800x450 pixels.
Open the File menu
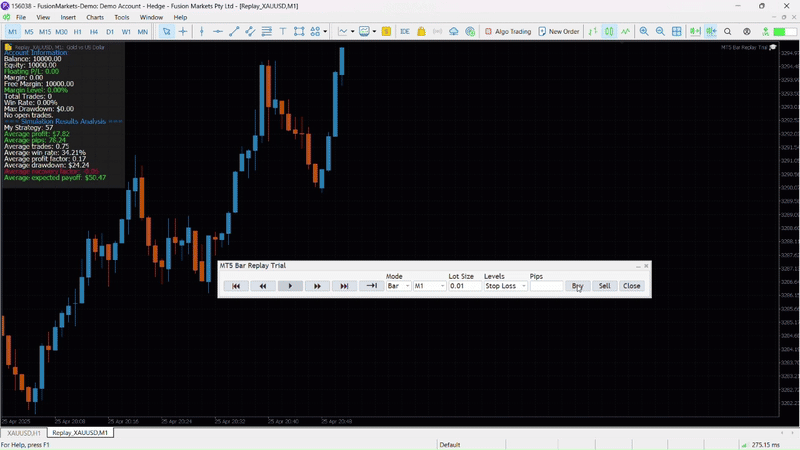point(21,17)
